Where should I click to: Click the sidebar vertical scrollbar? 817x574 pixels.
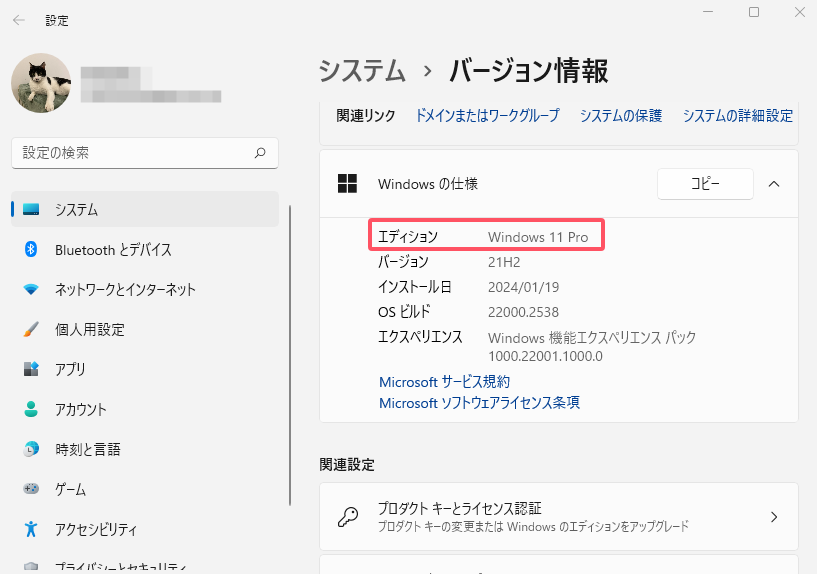[x=290, y=355]
